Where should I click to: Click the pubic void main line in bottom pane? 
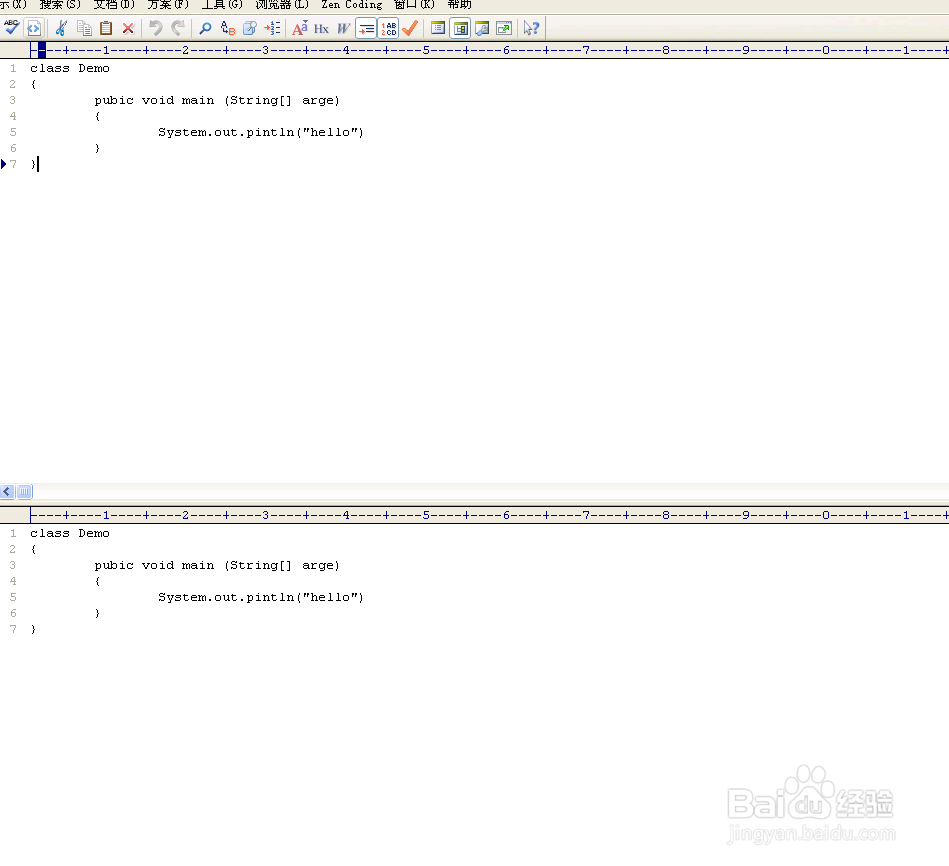click(x=217, y=565)
